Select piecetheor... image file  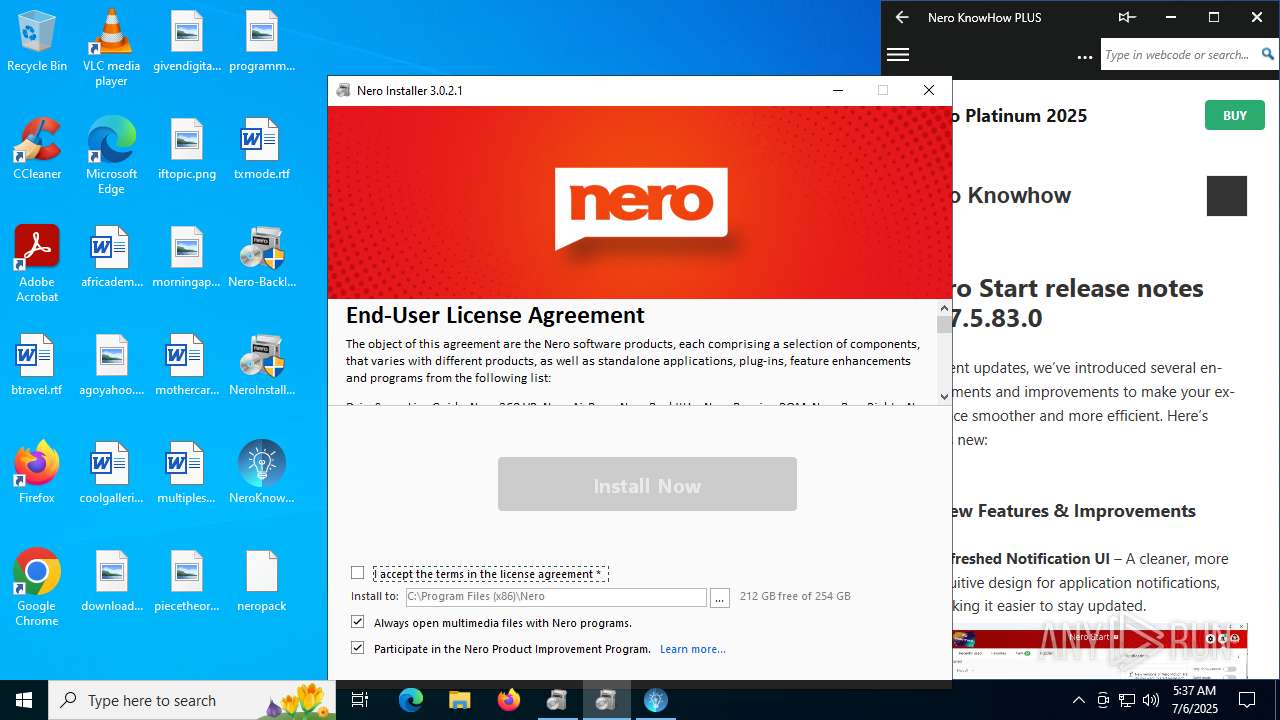click(x=187, y=581)
